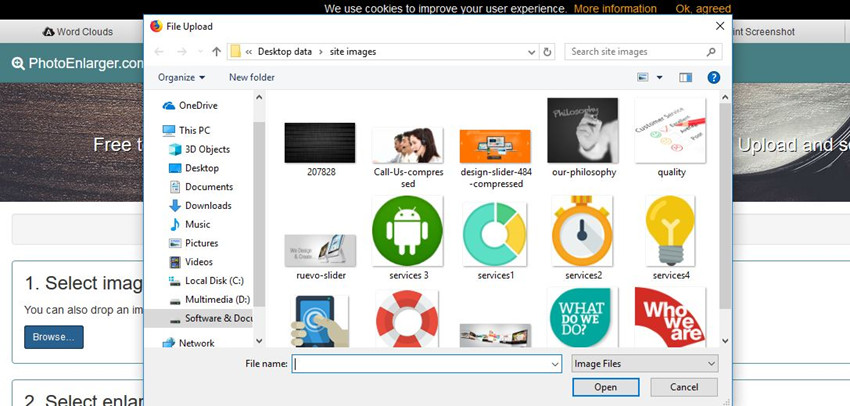The height and width of the screenshot is (406, 850).
Task: Expand the address bar history dropdown
Action: (x=527, y=51)
